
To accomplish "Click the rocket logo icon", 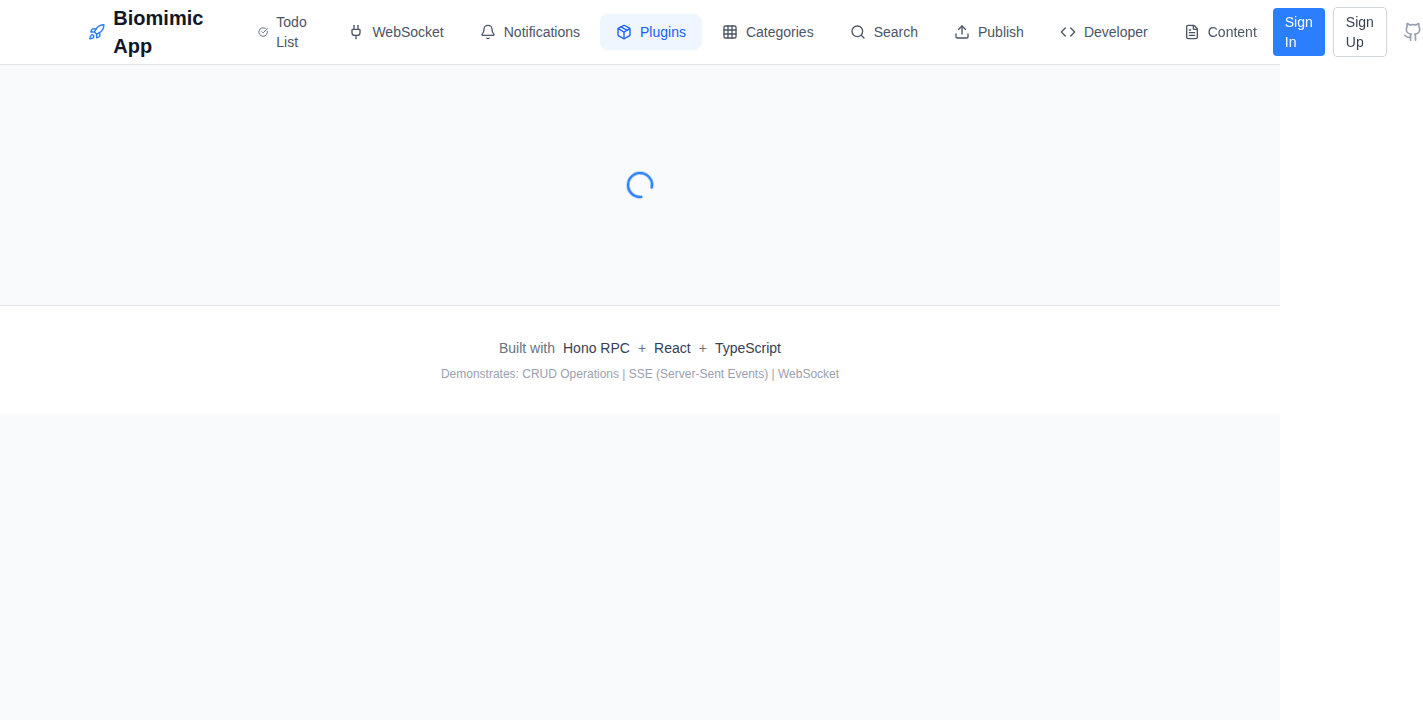I will (x=96, y=32).
